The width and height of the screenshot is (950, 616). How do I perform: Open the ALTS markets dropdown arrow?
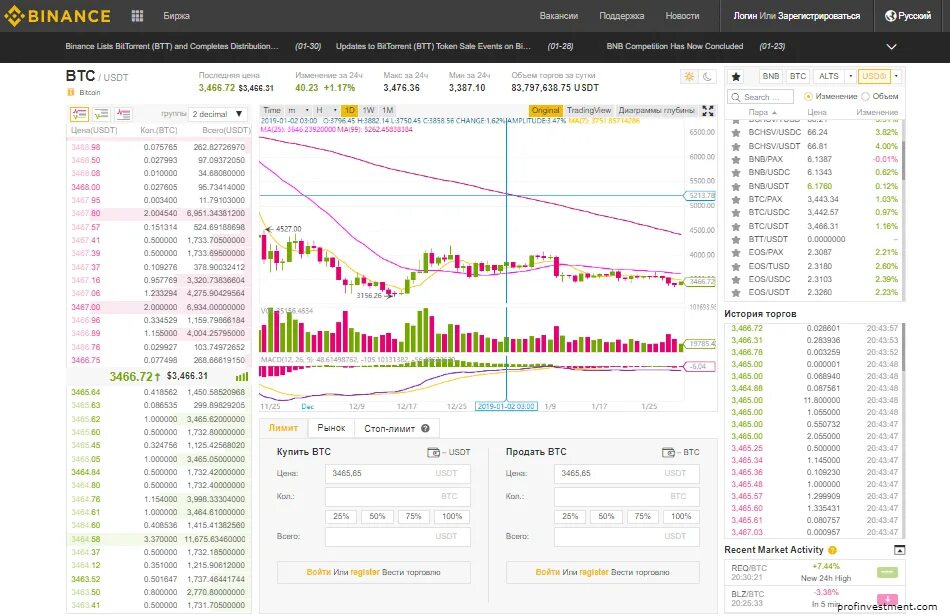(851, 76)
